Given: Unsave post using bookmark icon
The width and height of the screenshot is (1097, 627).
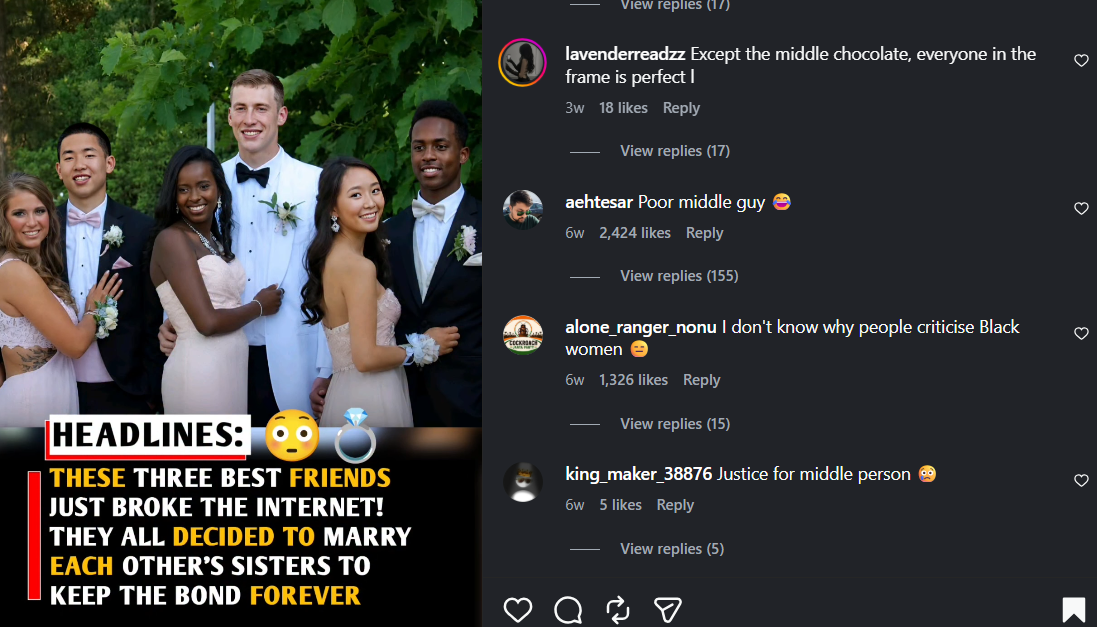Looking at the screenshot, I should pyautogui.click(x=1073, y=610).
